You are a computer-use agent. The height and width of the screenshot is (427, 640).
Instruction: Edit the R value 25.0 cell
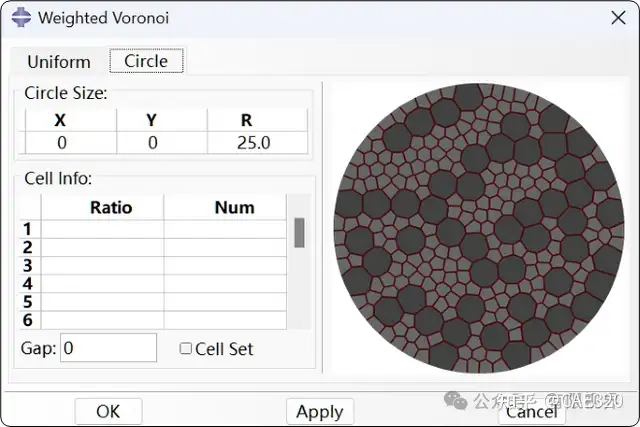[x=258, y=143]
